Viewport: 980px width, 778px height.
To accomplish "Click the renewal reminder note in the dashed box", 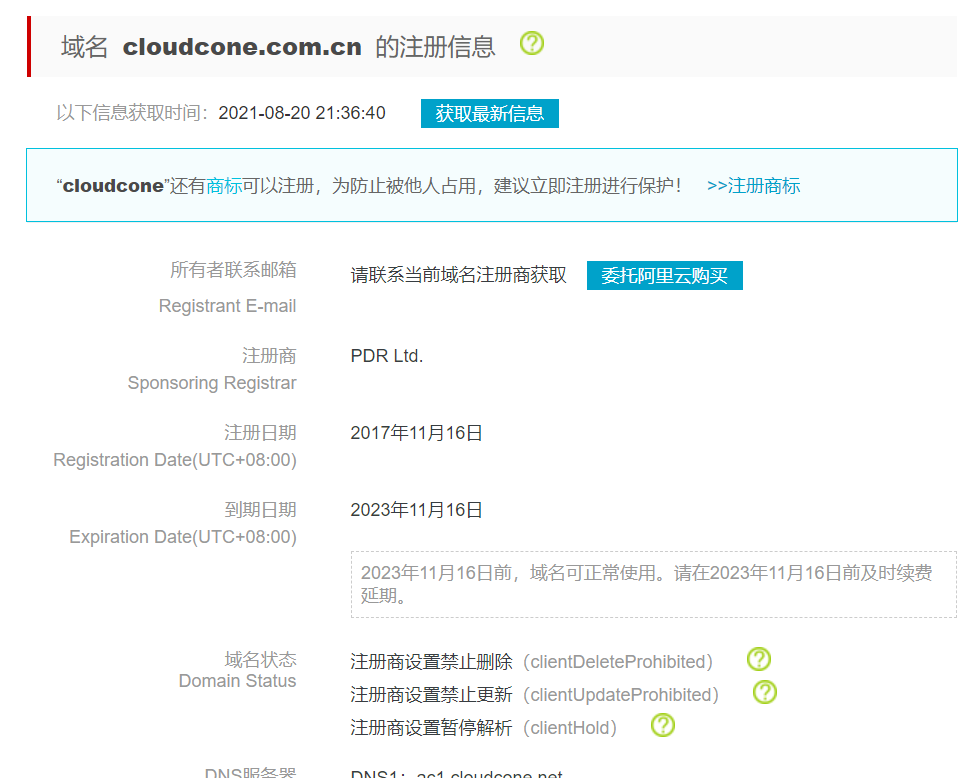I will tap(654, 584).
